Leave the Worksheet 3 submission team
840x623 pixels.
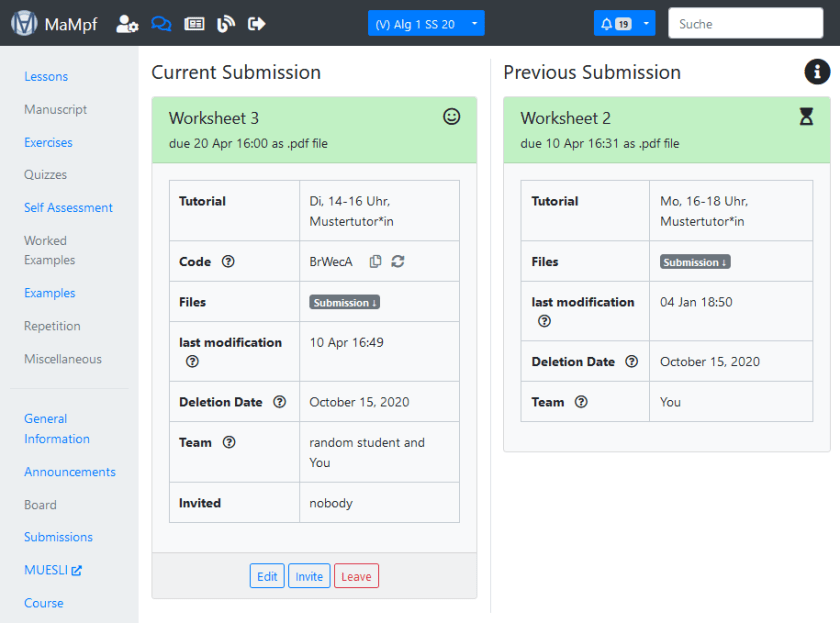coord(356,576)
